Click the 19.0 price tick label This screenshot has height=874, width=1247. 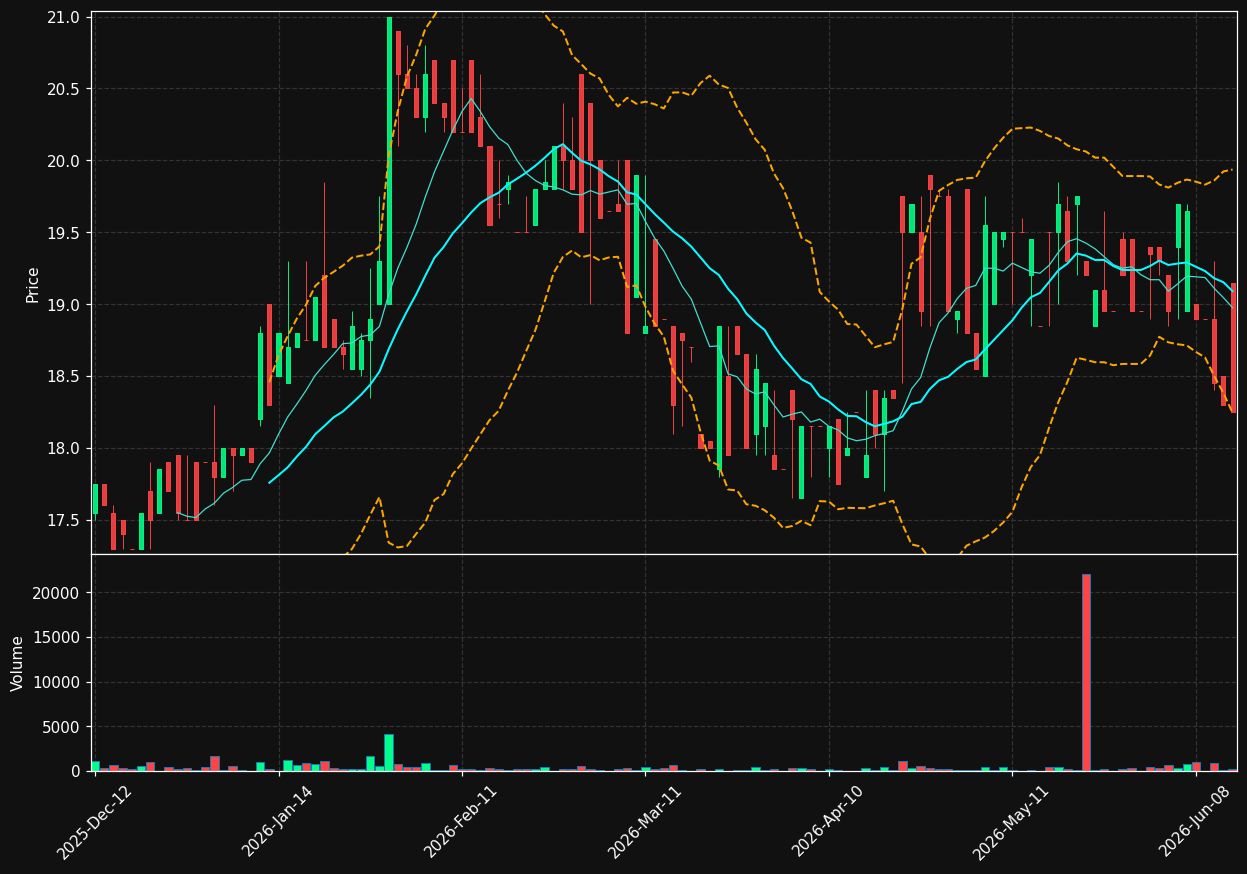coord(64,305)
